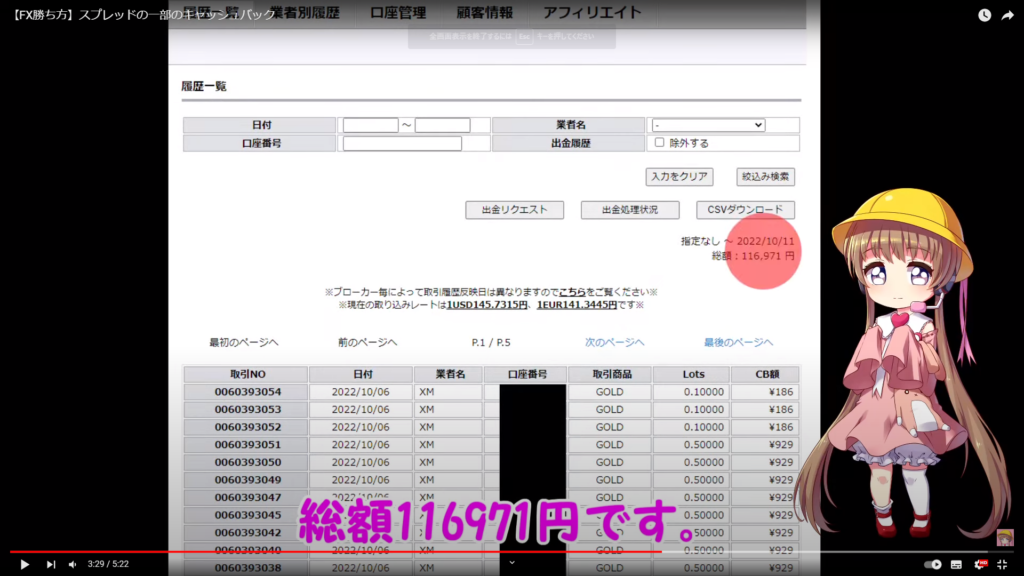Toggle the autoplay switch
Image resolution: width=1024 pixels, height=576 pixels.
[x=933, y=564]
